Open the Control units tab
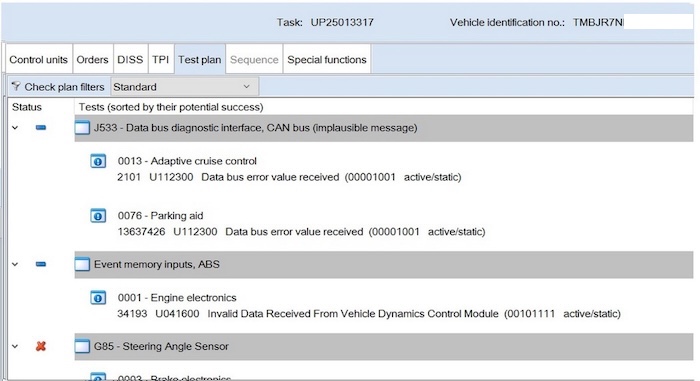 (38, 59)
